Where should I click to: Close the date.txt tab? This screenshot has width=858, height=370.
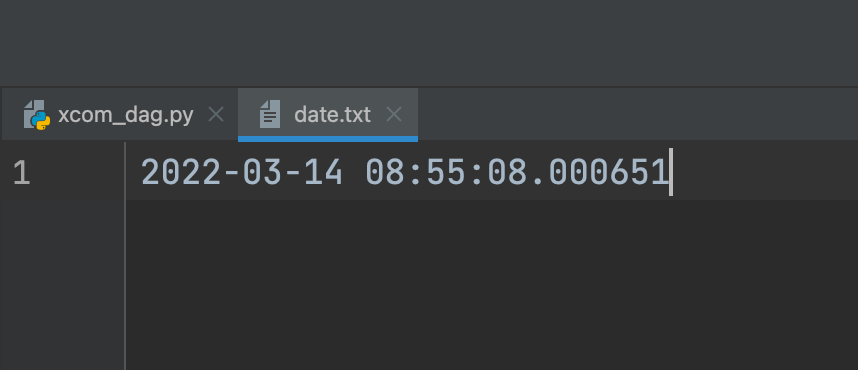click(394, 114)
